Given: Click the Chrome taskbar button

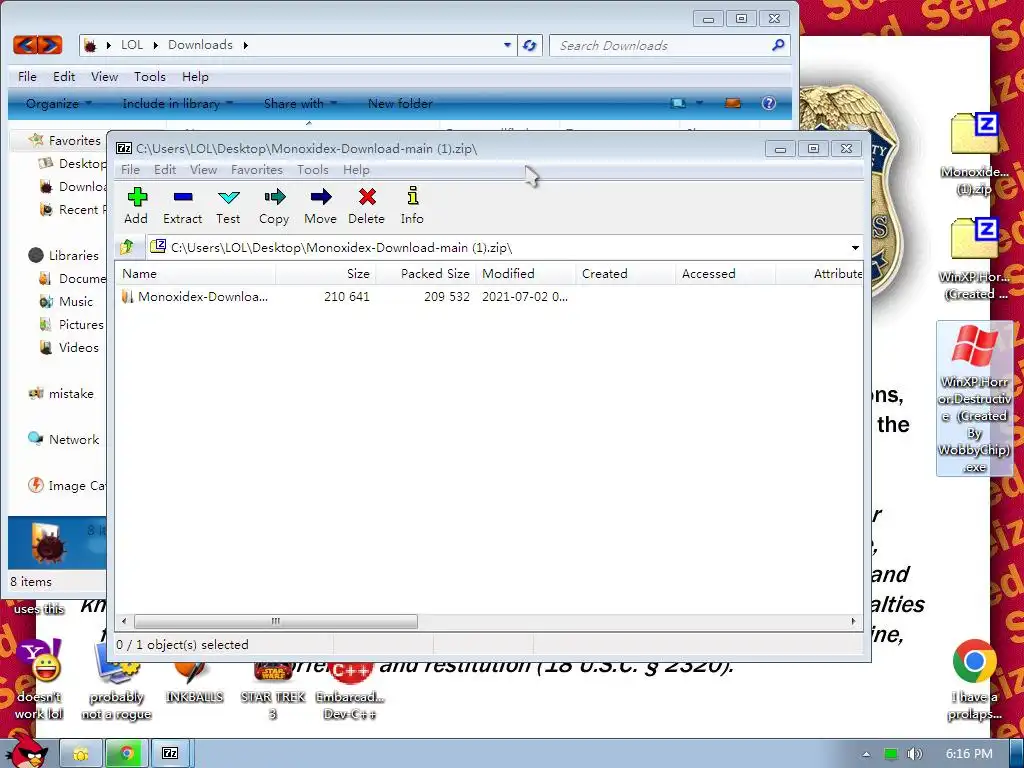Looking at the screenshot, I should (127, 753).
